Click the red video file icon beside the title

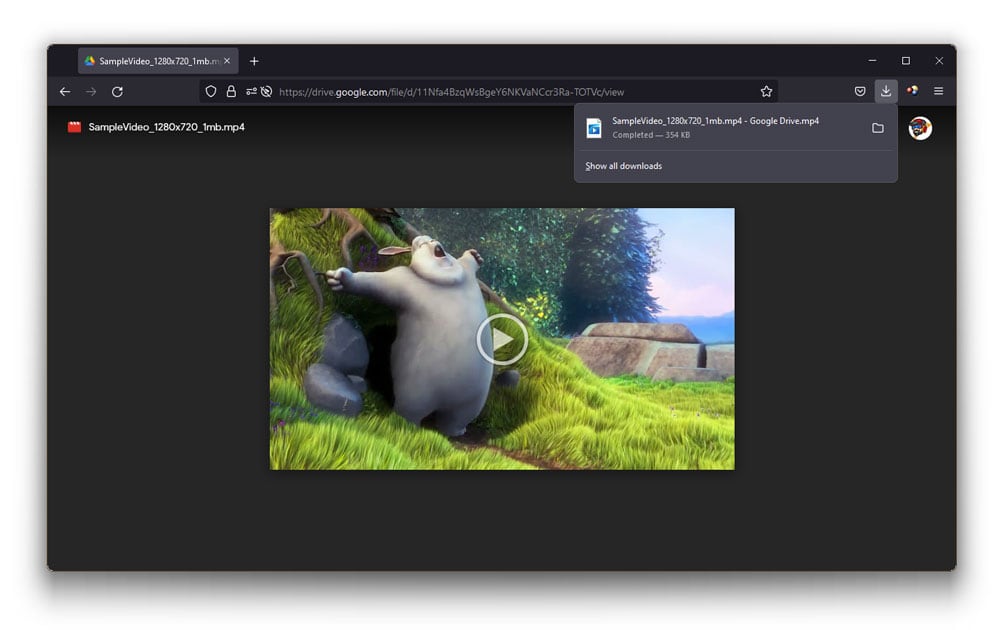(75, 127)
